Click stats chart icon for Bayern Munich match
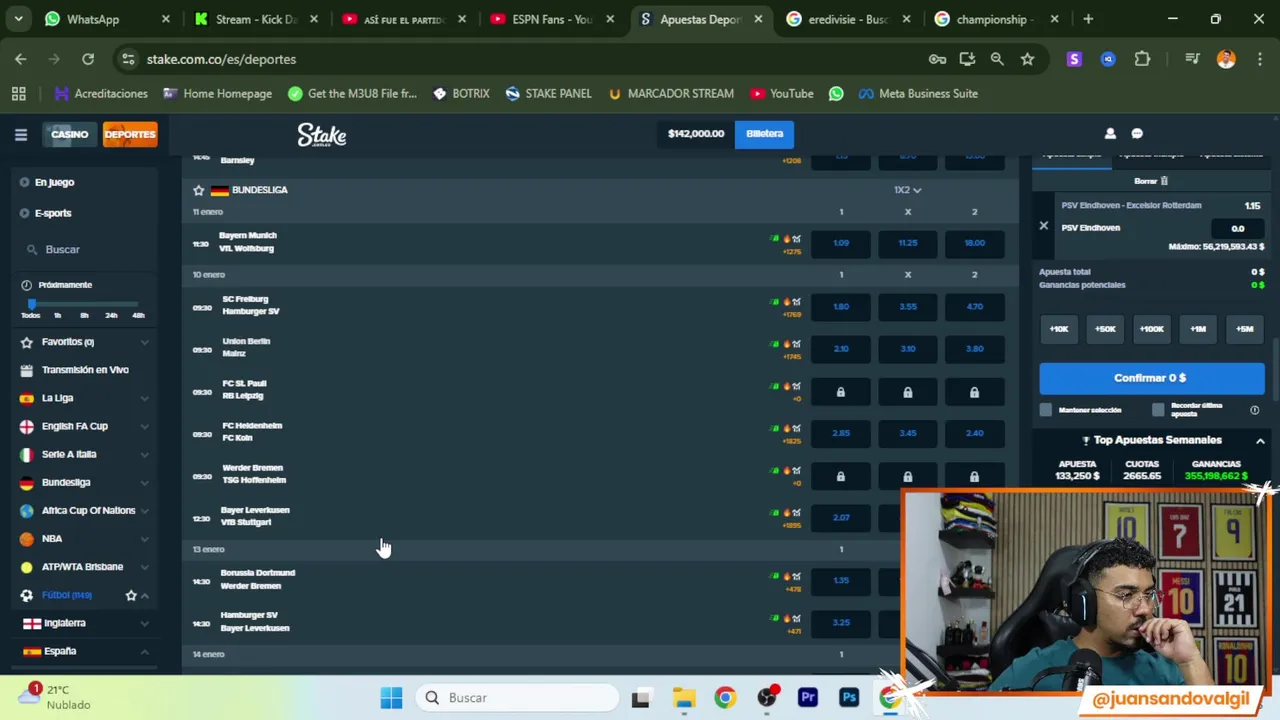 click(x=797, y=239)
